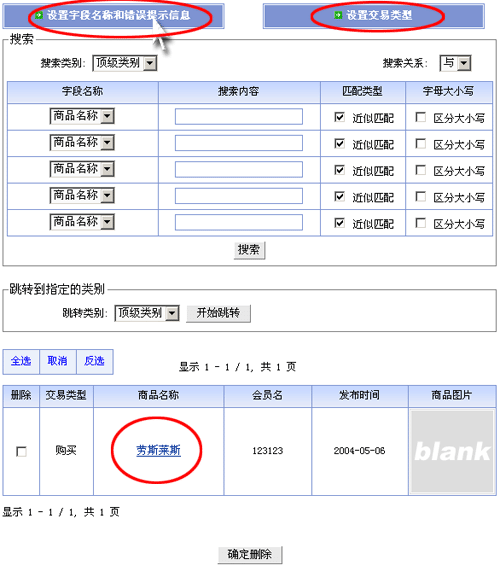Open 设置交易类型 tab
The image size is (500, 577).
click(373, 16)
